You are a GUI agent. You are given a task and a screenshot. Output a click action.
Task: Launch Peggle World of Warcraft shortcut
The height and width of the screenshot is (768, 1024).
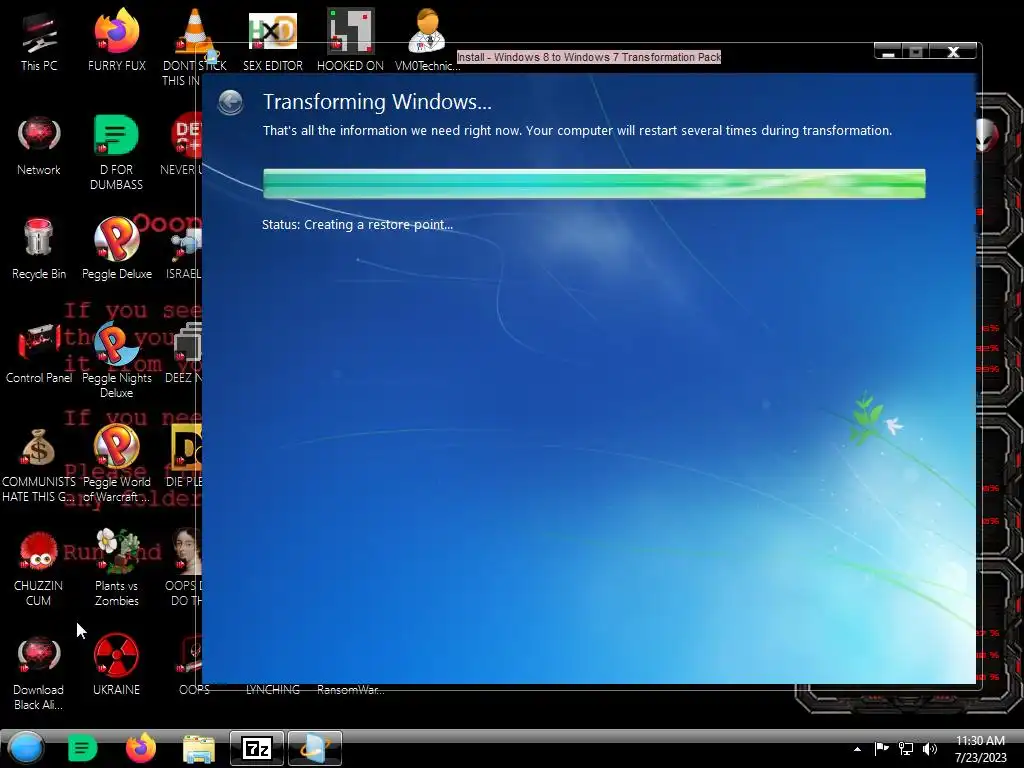coord(116,465)
